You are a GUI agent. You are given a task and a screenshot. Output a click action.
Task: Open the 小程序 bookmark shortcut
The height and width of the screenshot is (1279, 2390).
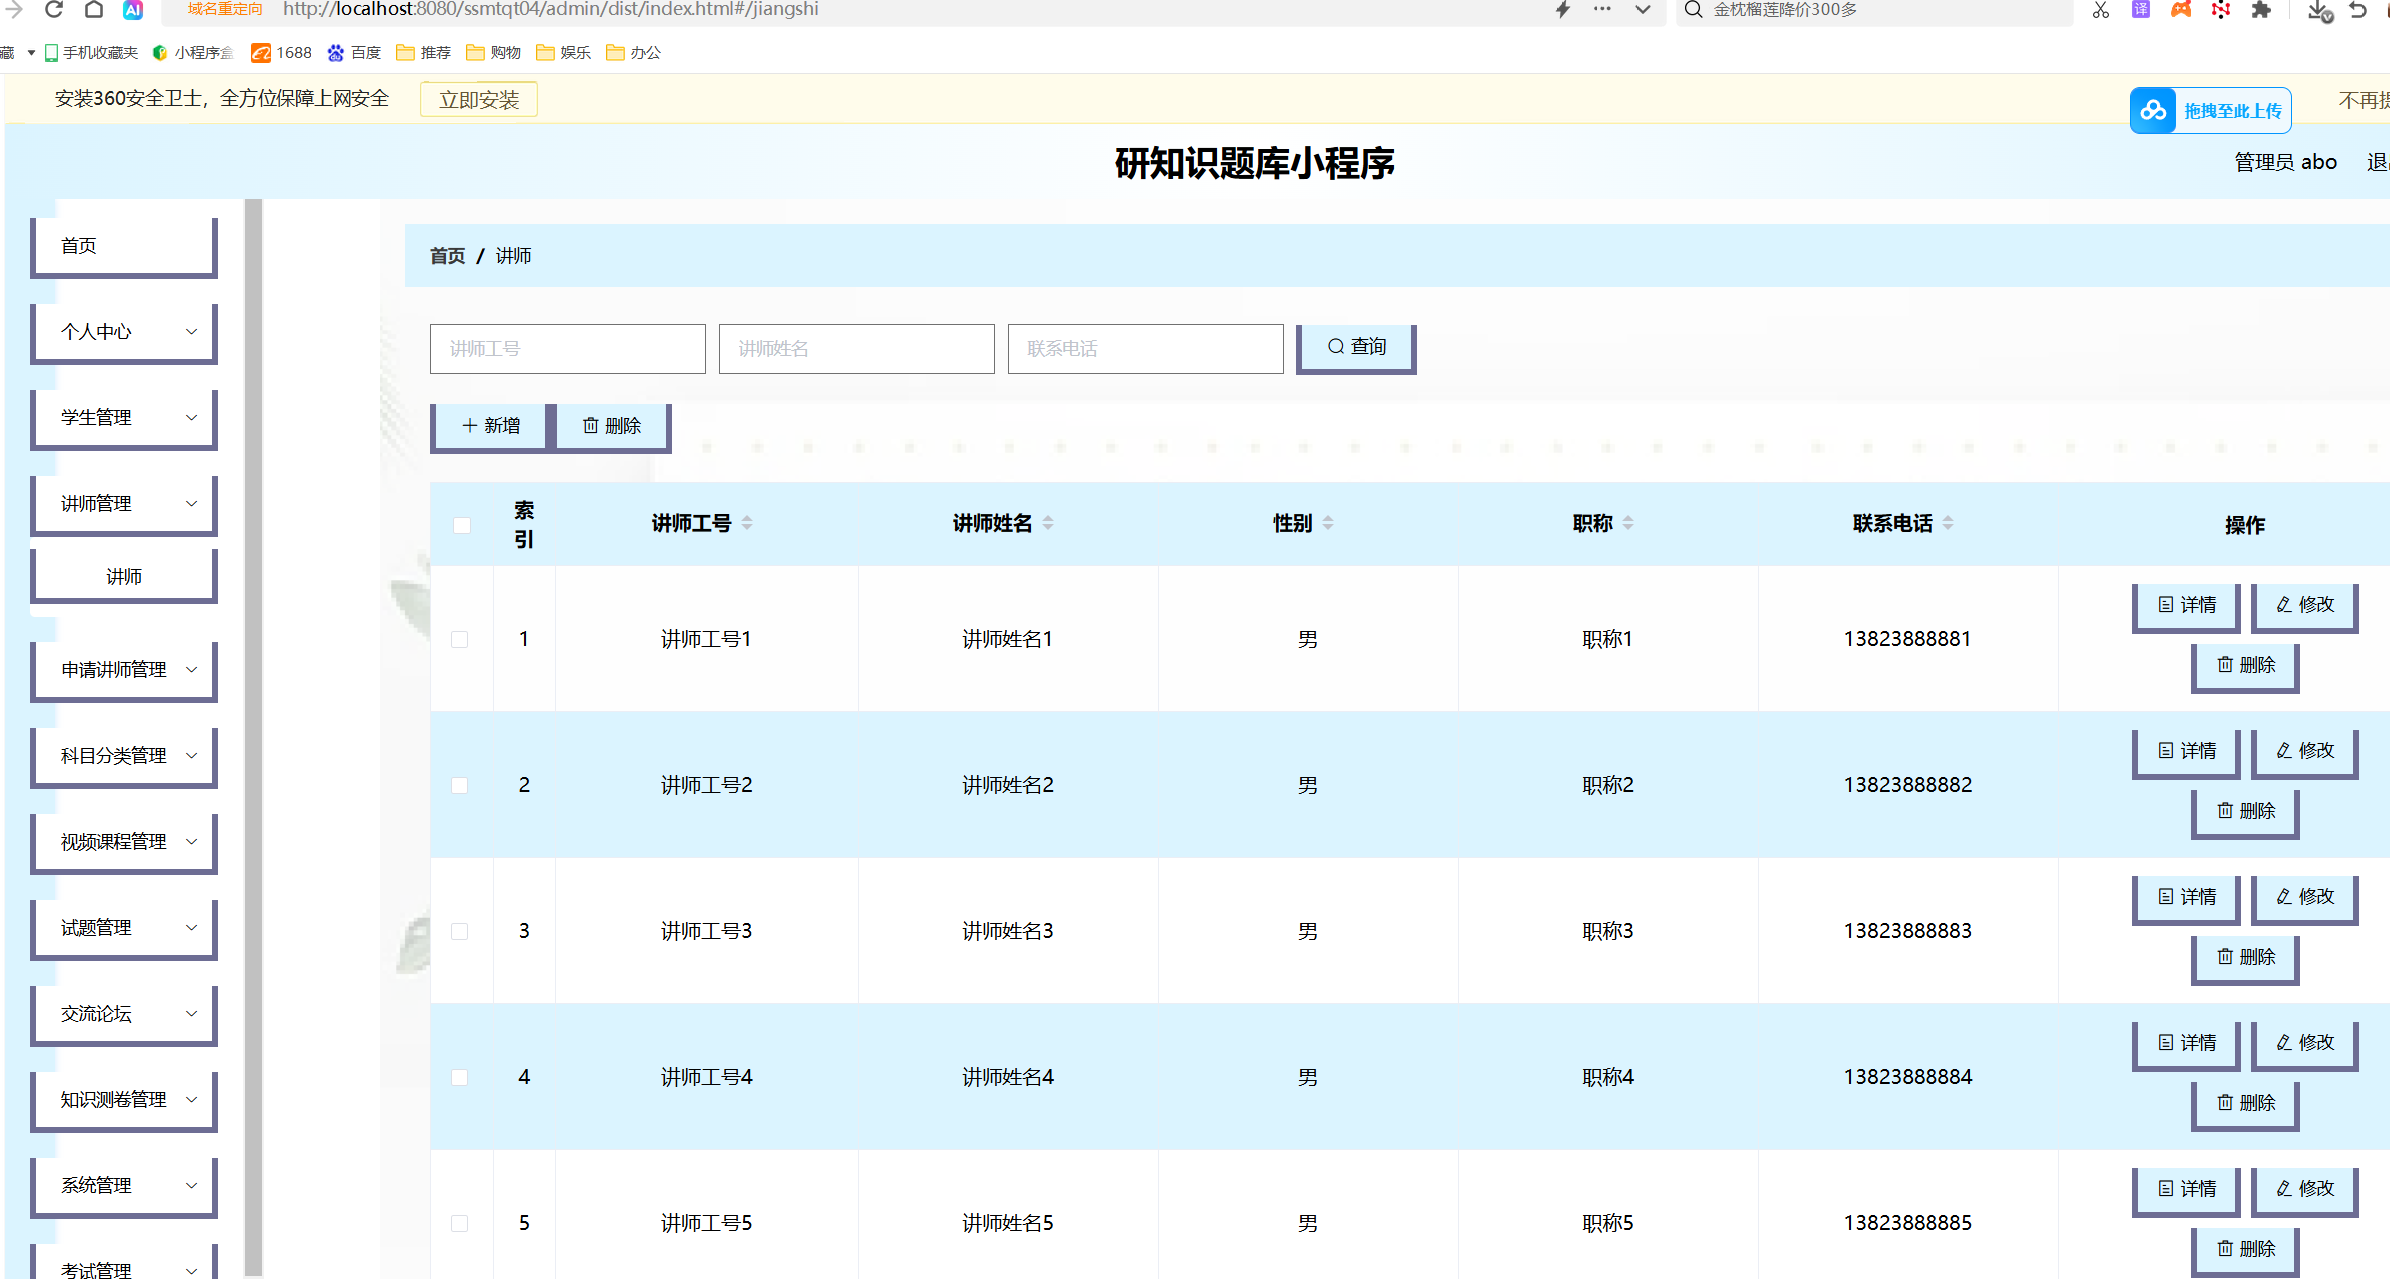tap(193, 52)
